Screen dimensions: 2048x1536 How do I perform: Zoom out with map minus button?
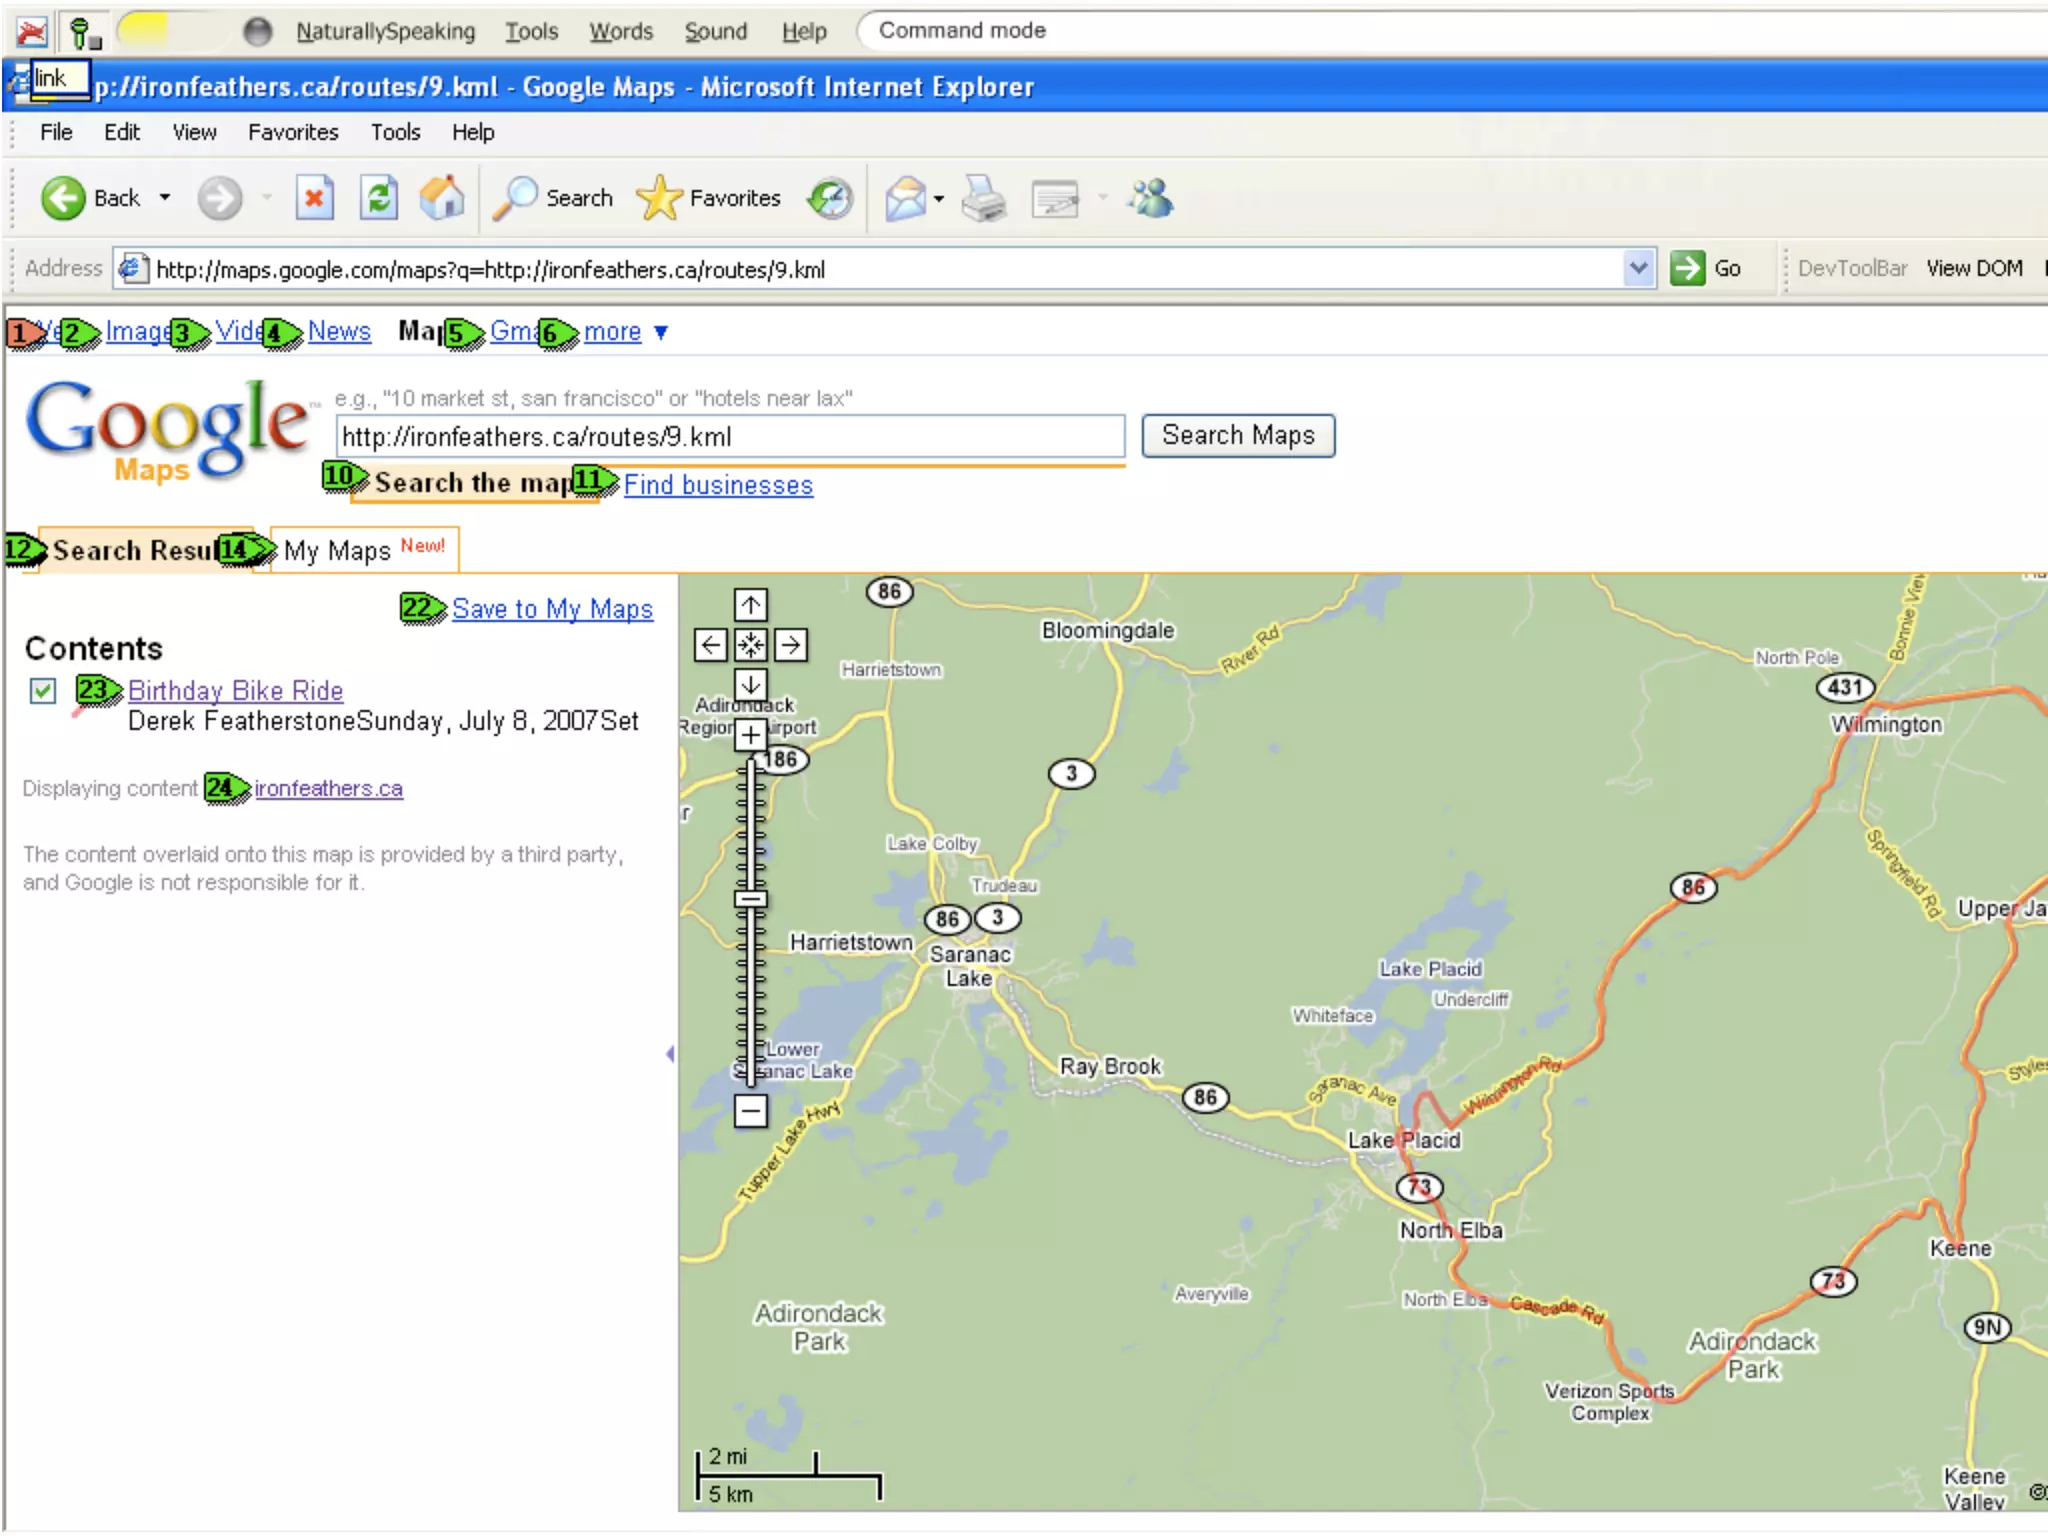pyautogui.click(x=751, y=1110)
